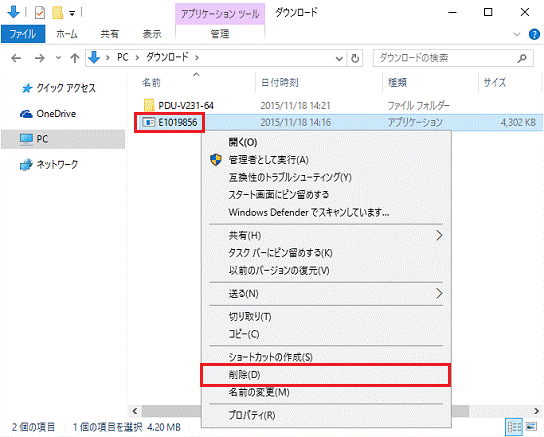
Task: Switch to the ホーム ribbon tab
Action: tap(67, 34)
